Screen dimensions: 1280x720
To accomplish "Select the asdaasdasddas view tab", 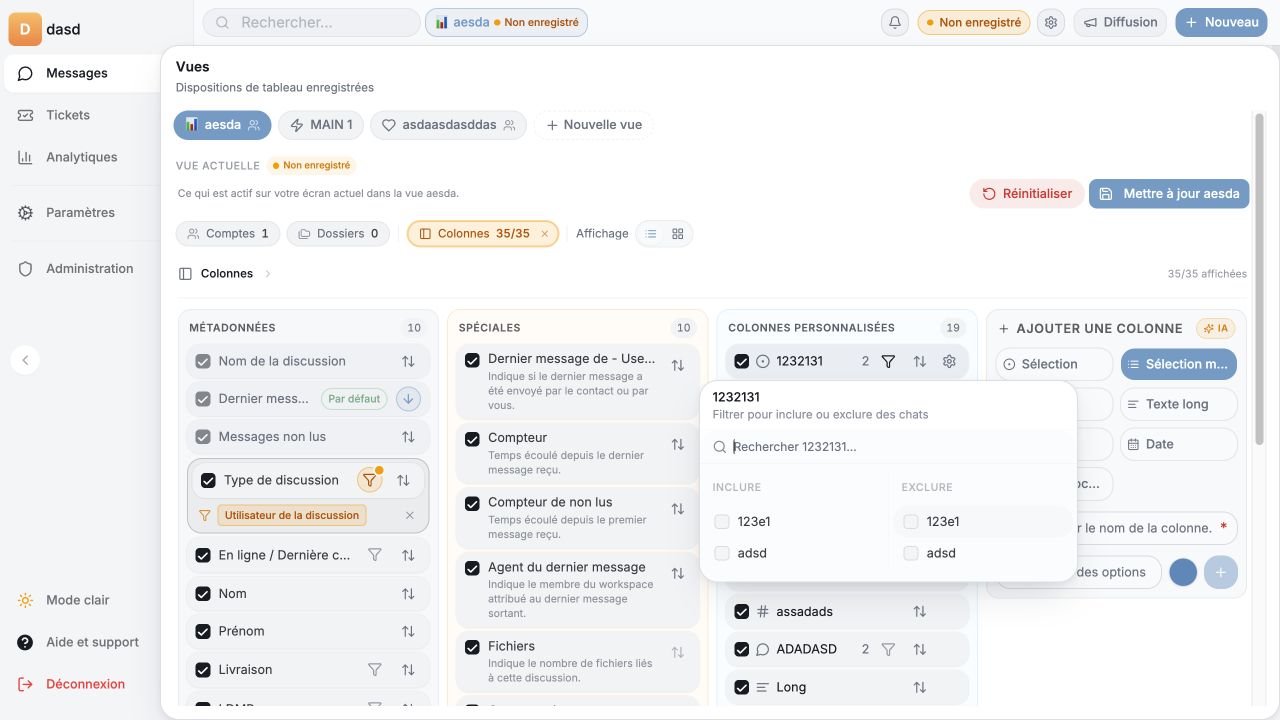I will [x=449, y=125].
